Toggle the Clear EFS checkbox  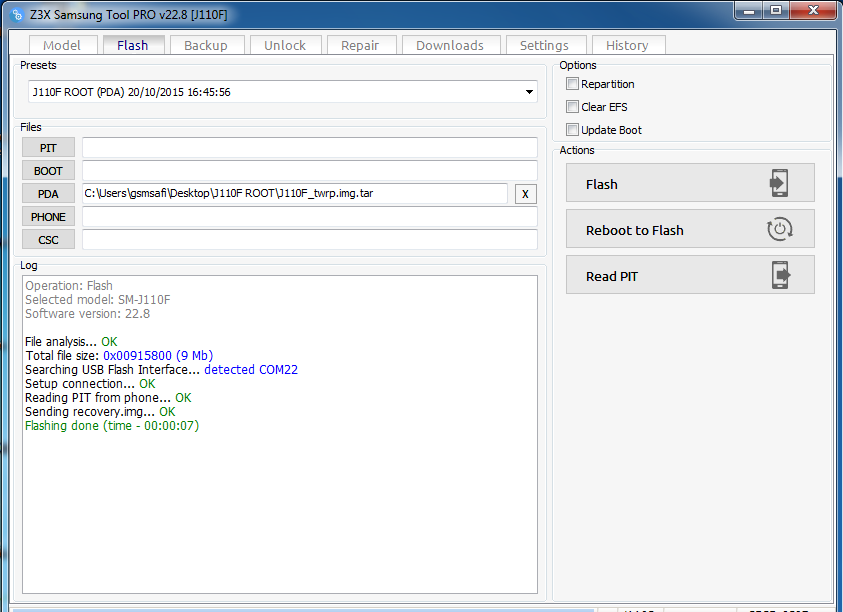(x=573, y=107)
